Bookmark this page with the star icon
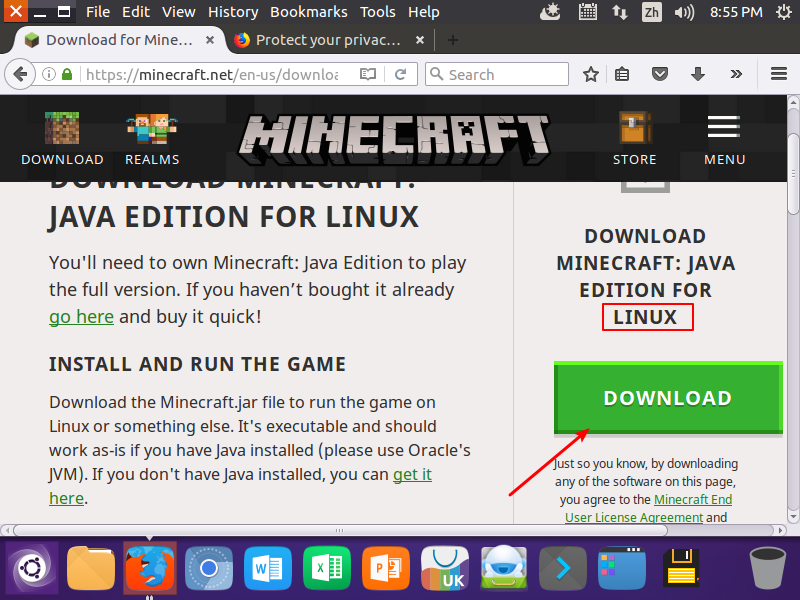 591,74
